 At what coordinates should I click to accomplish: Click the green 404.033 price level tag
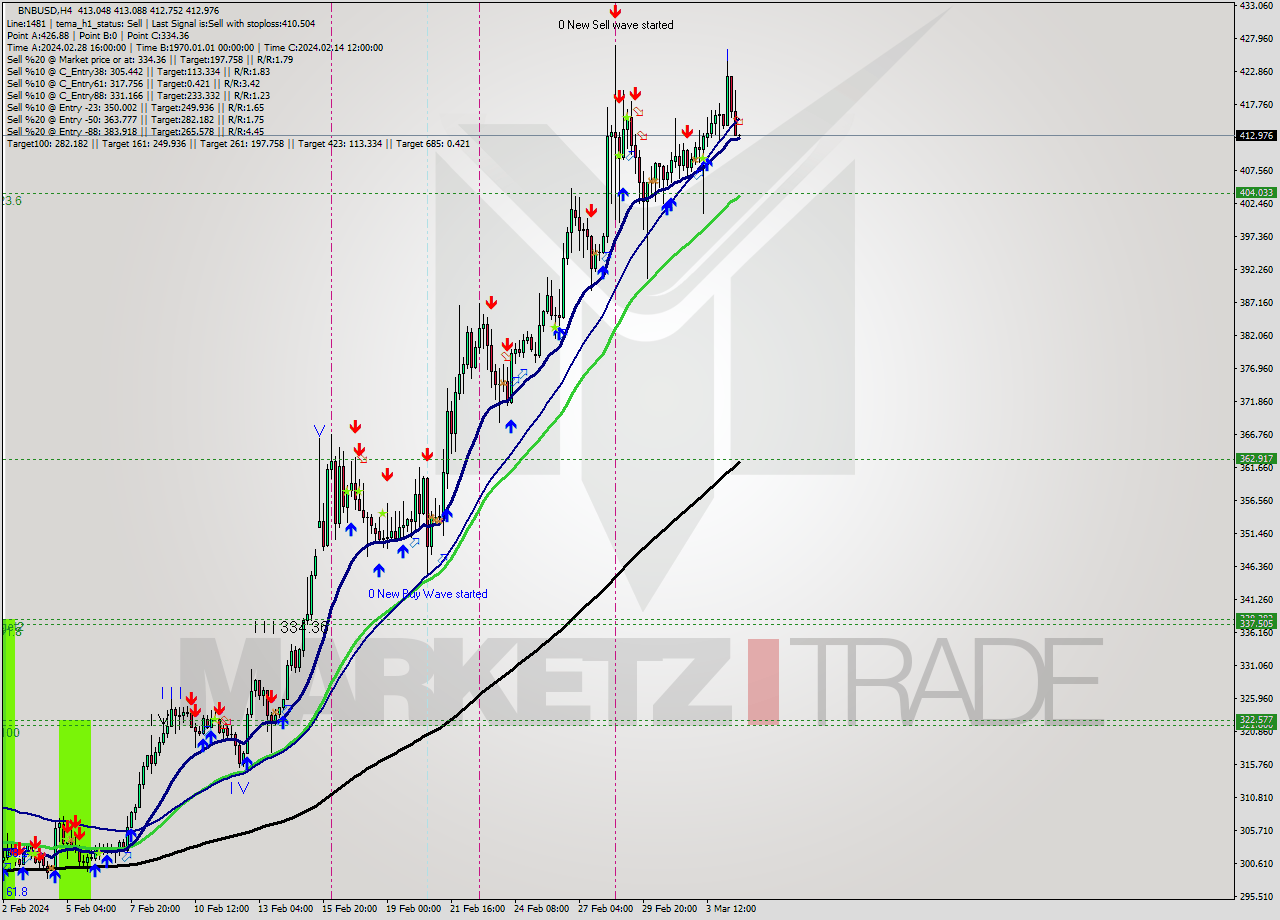pos(1256,192)
